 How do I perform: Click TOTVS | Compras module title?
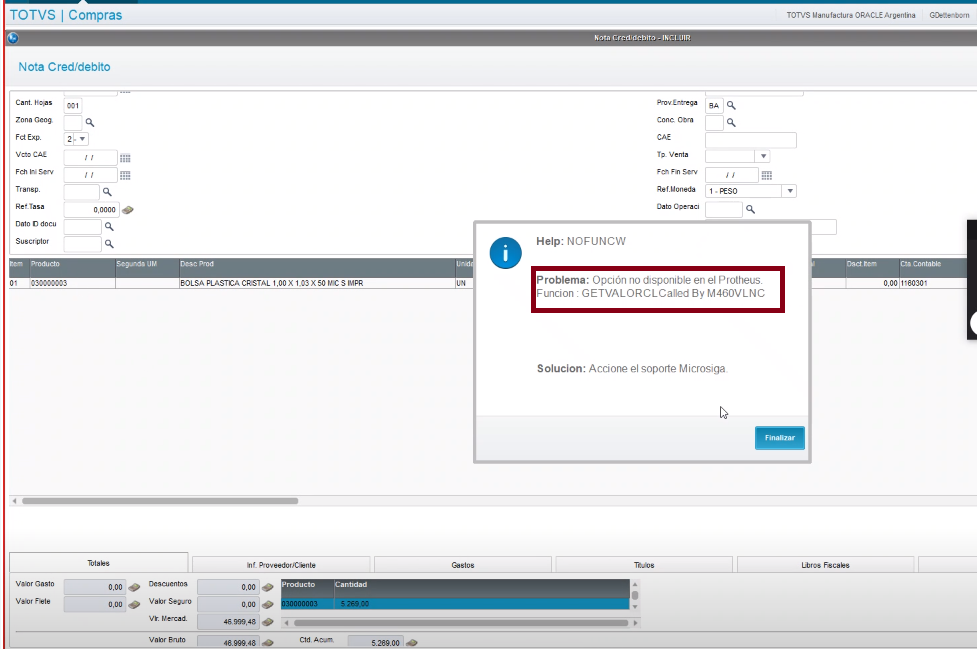tap(66, 15)
